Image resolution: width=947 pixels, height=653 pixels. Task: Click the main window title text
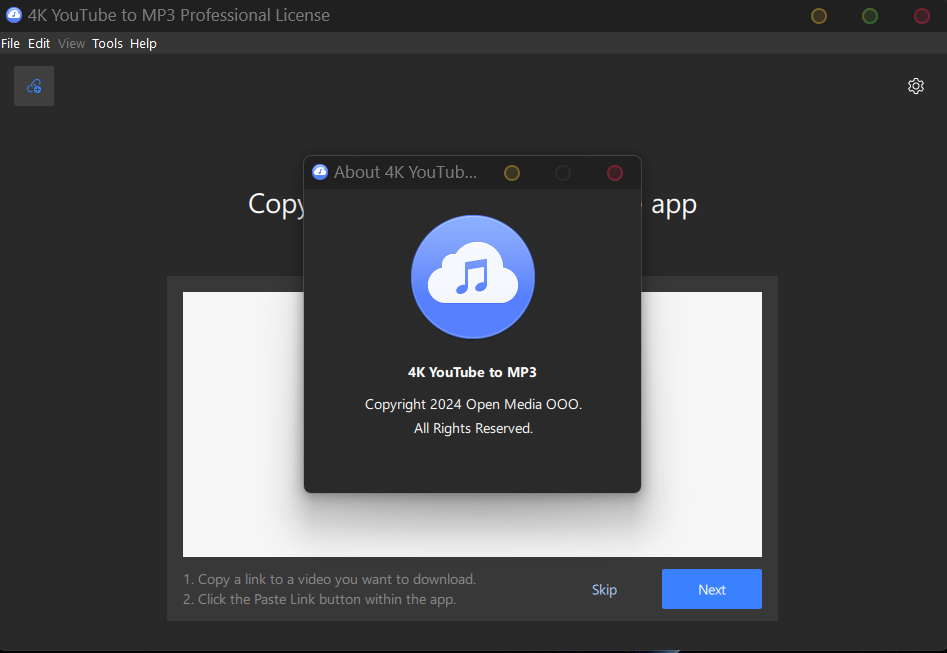pos(179,15)
